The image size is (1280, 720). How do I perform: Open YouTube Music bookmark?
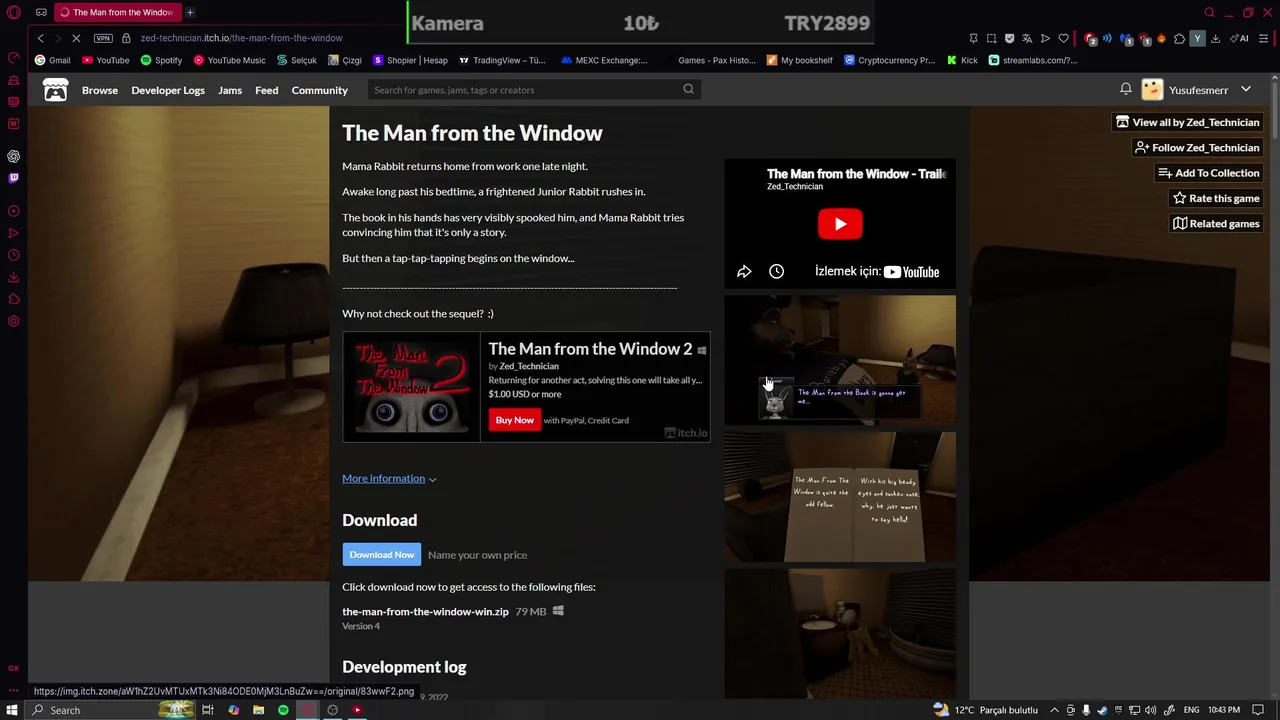tap(229, 60)
